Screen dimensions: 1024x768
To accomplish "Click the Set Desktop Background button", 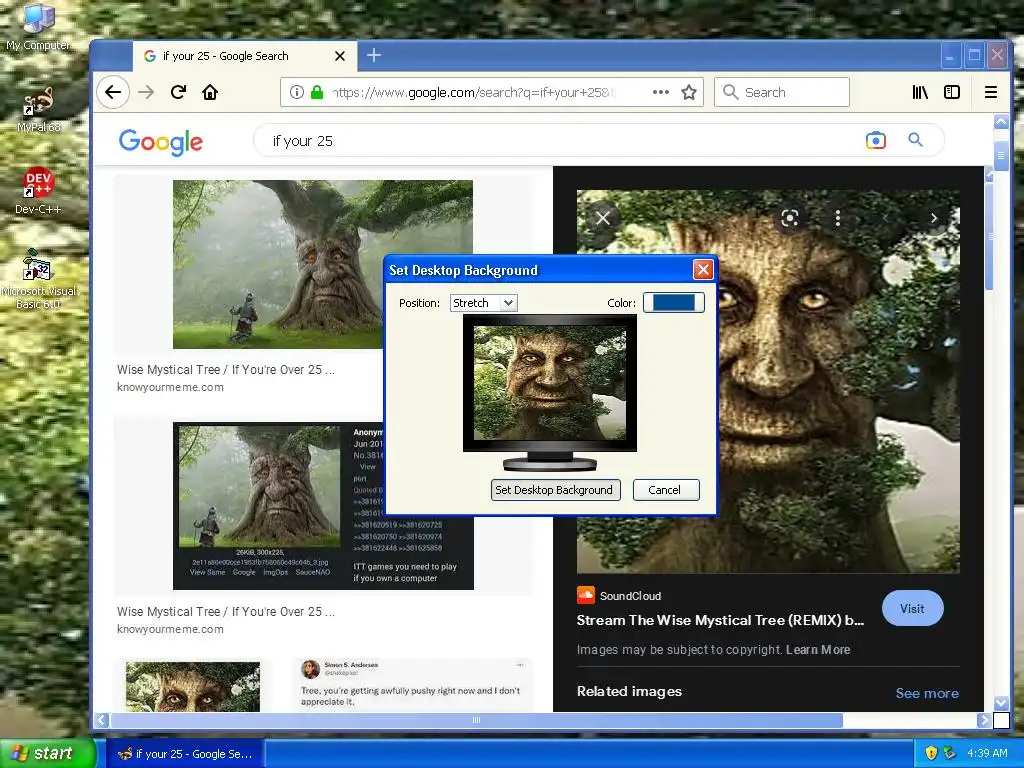I will click(x=555, y=490).
